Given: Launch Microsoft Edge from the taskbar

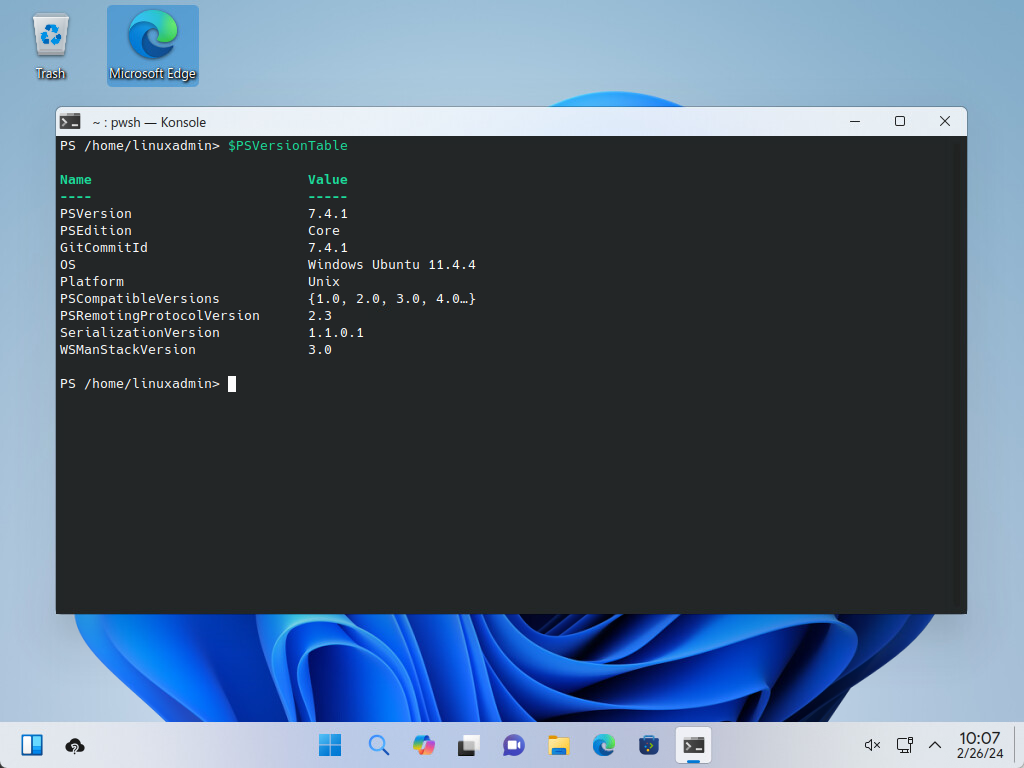Looking at the screenshot, I should coord(603,745).
